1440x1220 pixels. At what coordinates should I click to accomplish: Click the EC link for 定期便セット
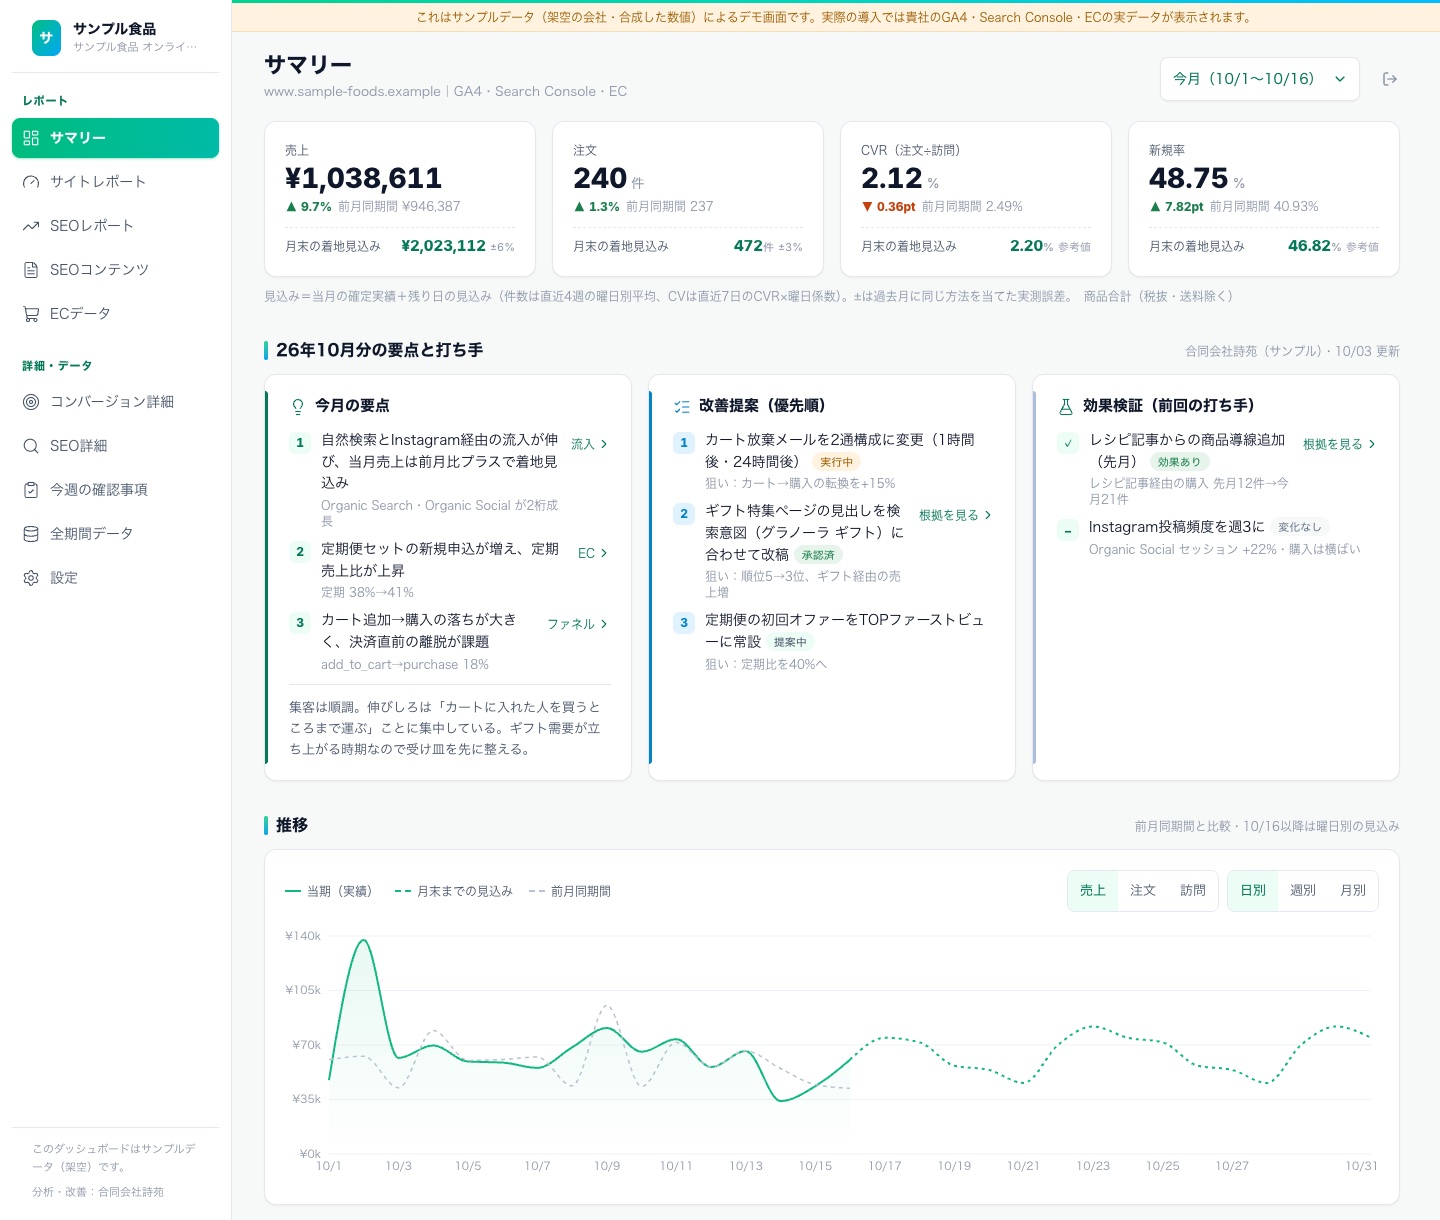(x=593, y=553)
